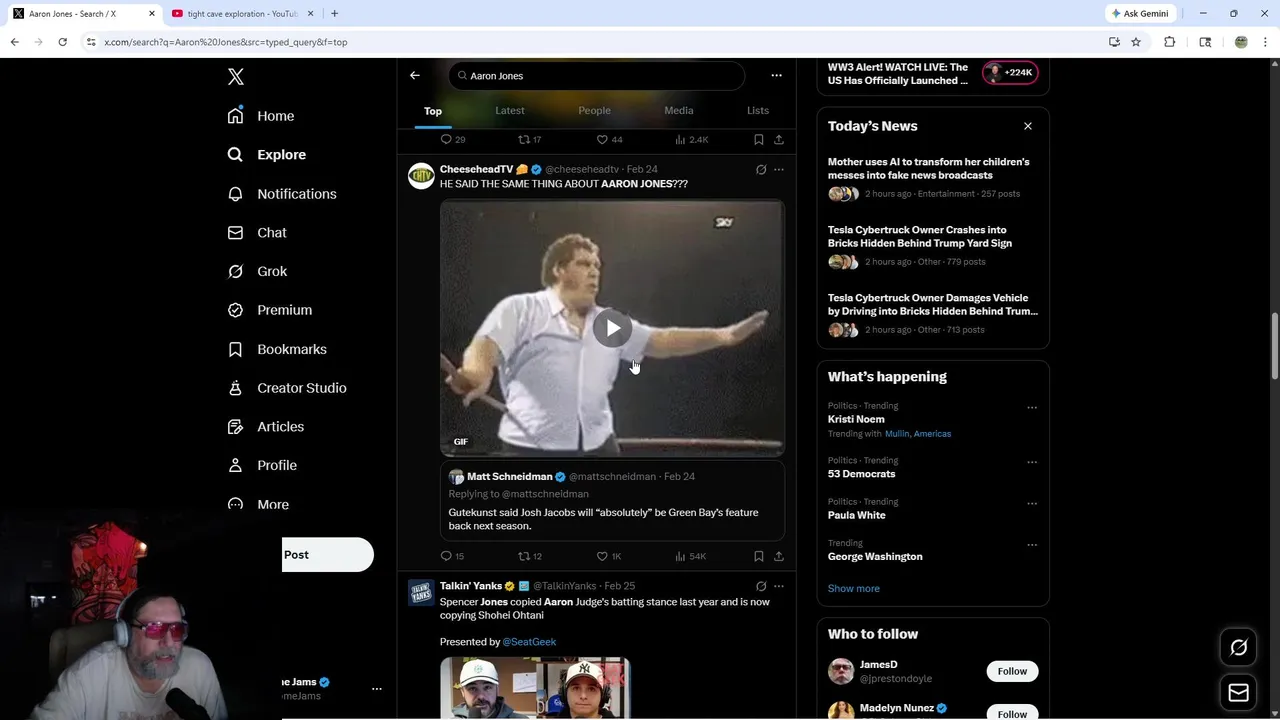1280x720 pixels.
Task: Go back using search back arrow
Action: click(415, 75)
